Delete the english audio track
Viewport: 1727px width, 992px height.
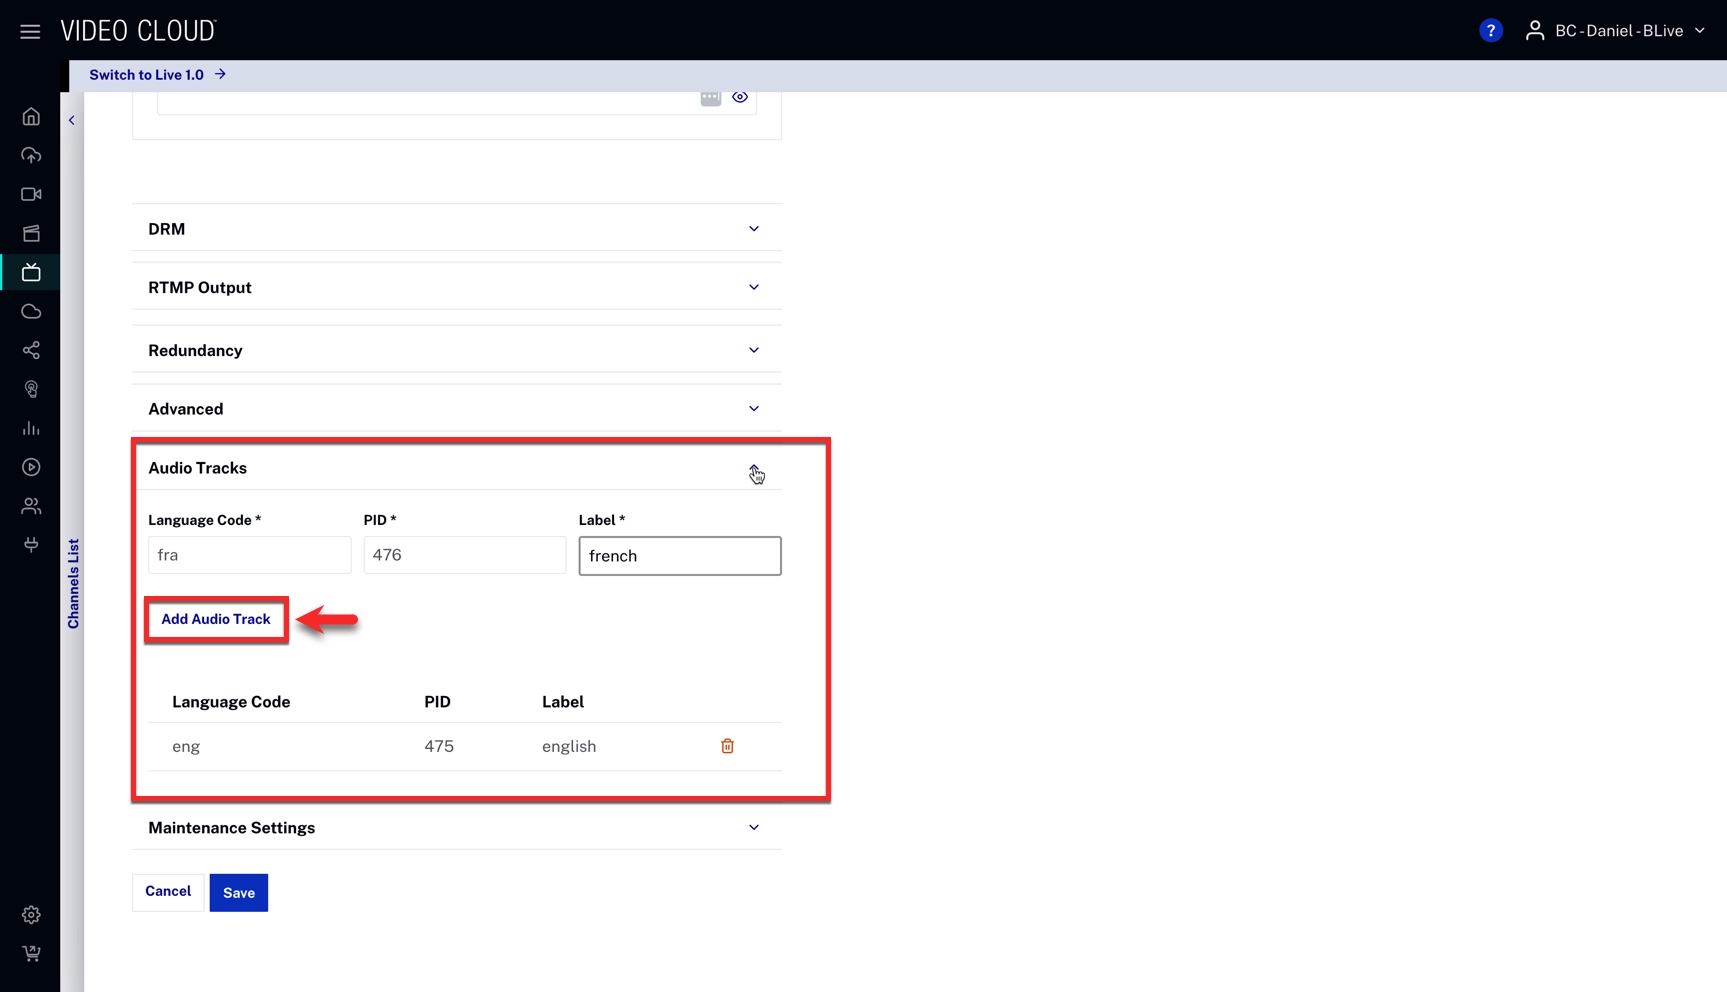coord(727,746)
